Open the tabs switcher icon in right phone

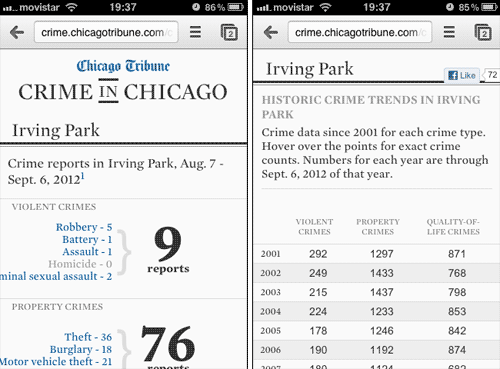[x=483, y=32]
